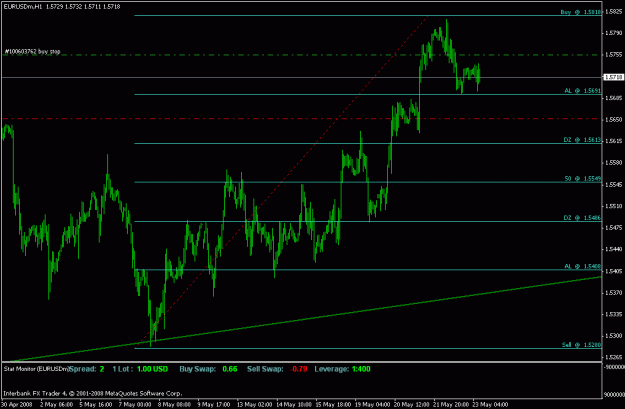This screenshot has height=409, width=625.
Task: Click the Buy @ 1.5818 level label
Action: pos(580,12)
